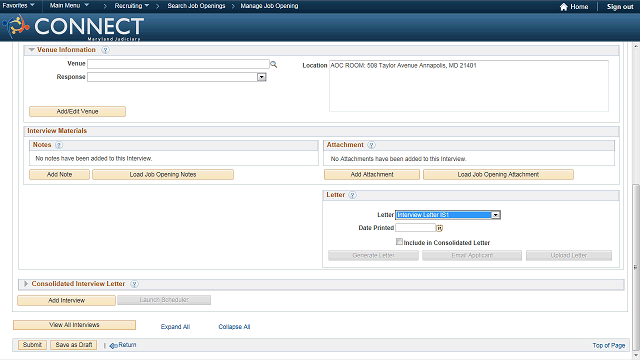This screenshot has width=640, height=360.
Task: Click the Collapse All link
Action: click(234, 327)
